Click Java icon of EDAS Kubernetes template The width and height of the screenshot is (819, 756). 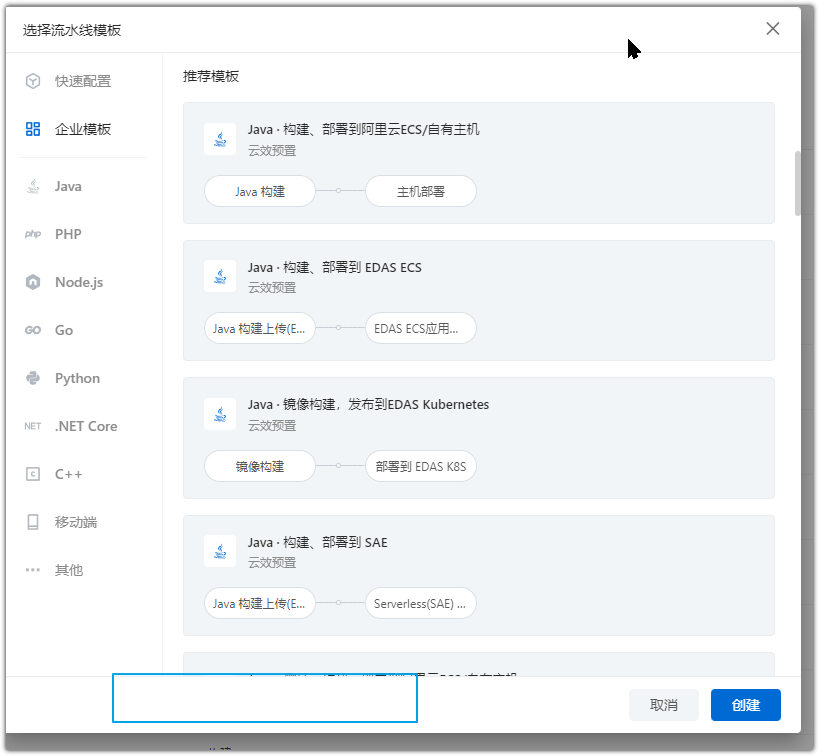pyautogui.click(x=220, y=414)
